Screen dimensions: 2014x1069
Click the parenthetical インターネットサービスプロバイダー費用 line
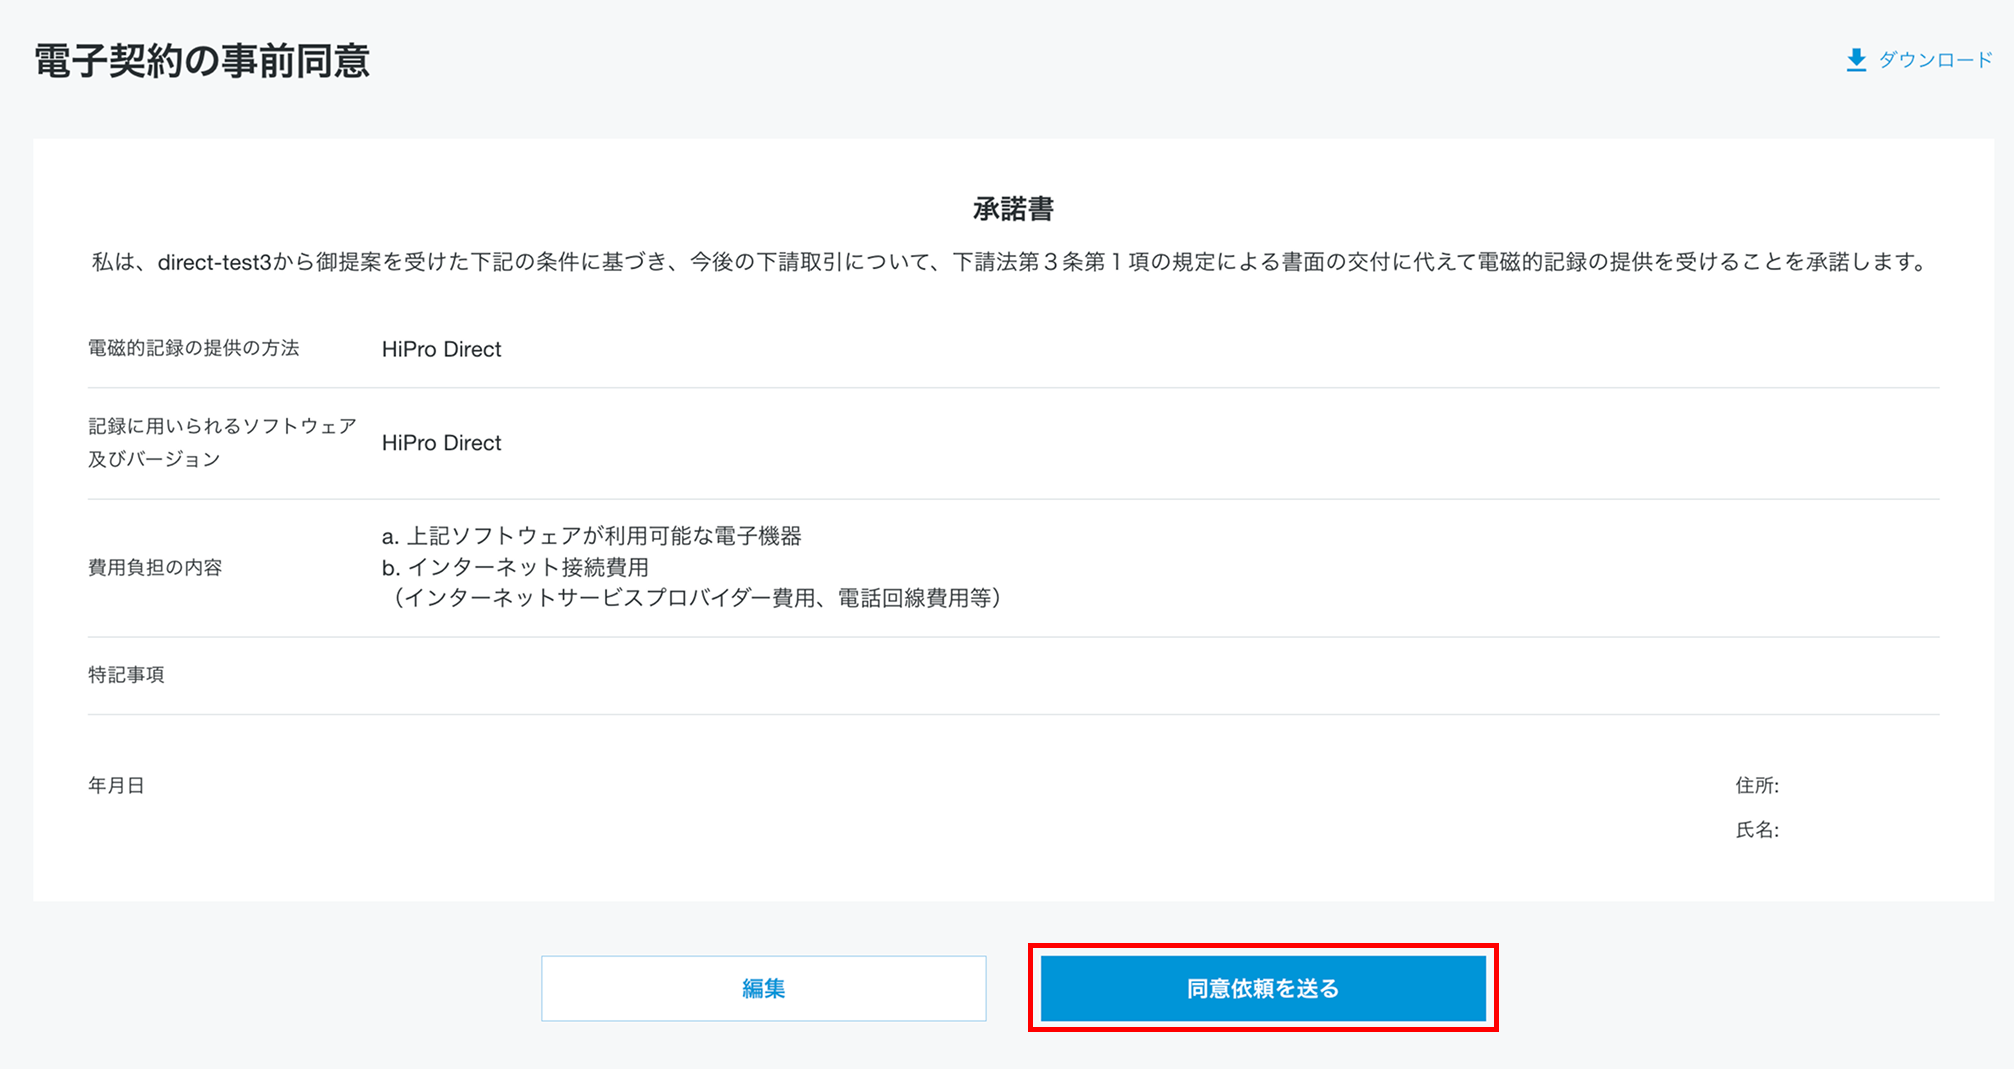691,598
